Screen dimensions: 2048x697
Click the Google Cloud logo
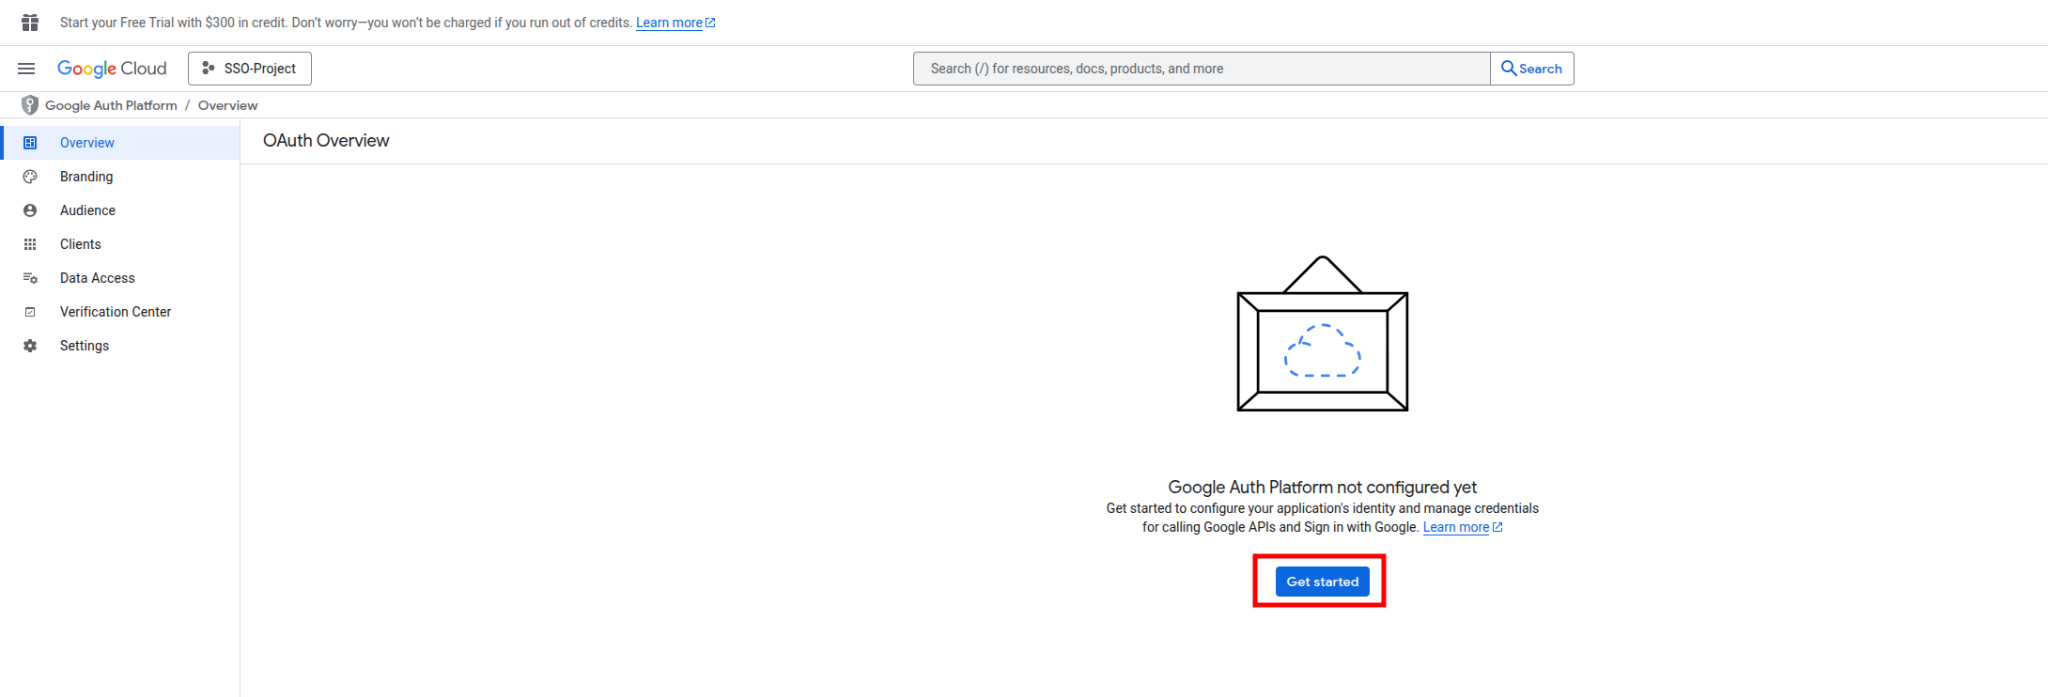tap(112, 68)
